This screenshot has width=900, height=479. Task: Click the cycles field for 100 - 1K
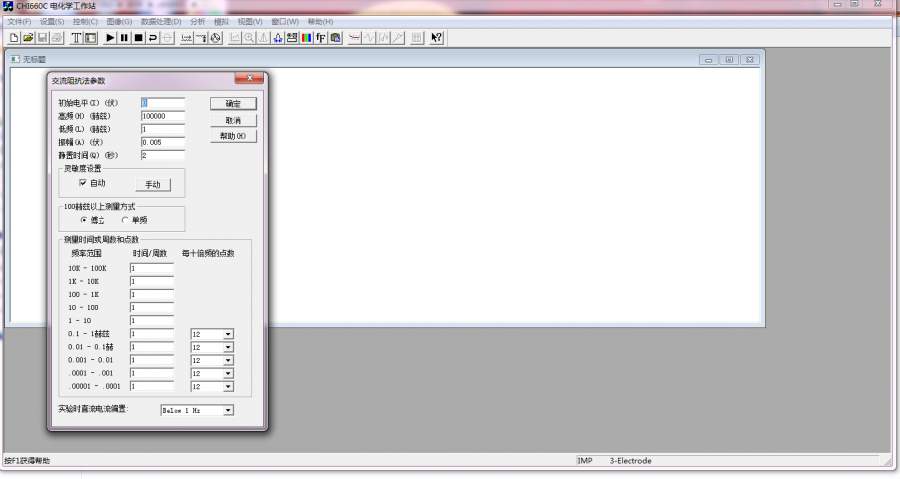point(152,295)
